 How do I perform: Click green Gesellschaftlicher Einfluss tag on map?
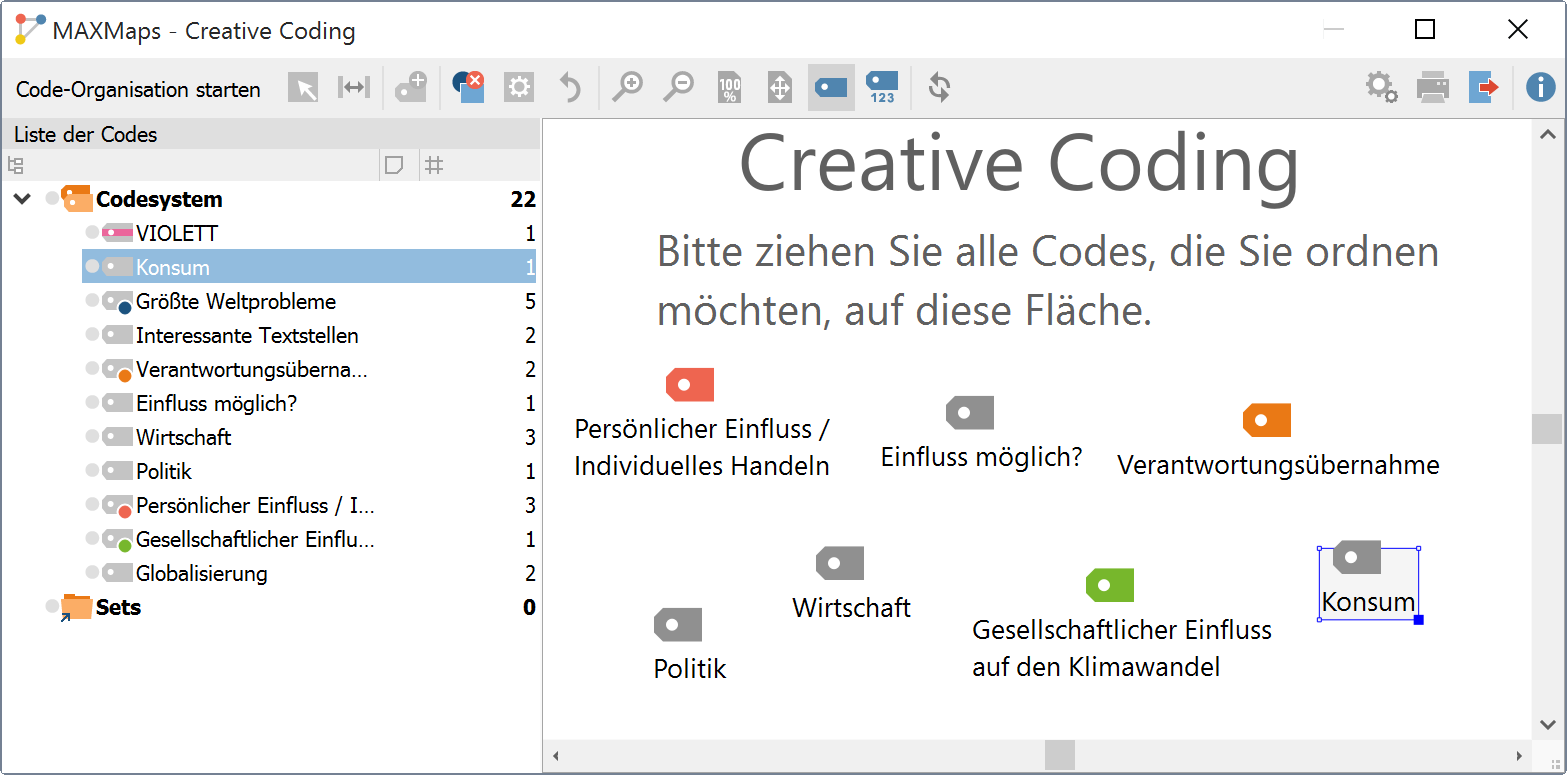[1110, 585]
